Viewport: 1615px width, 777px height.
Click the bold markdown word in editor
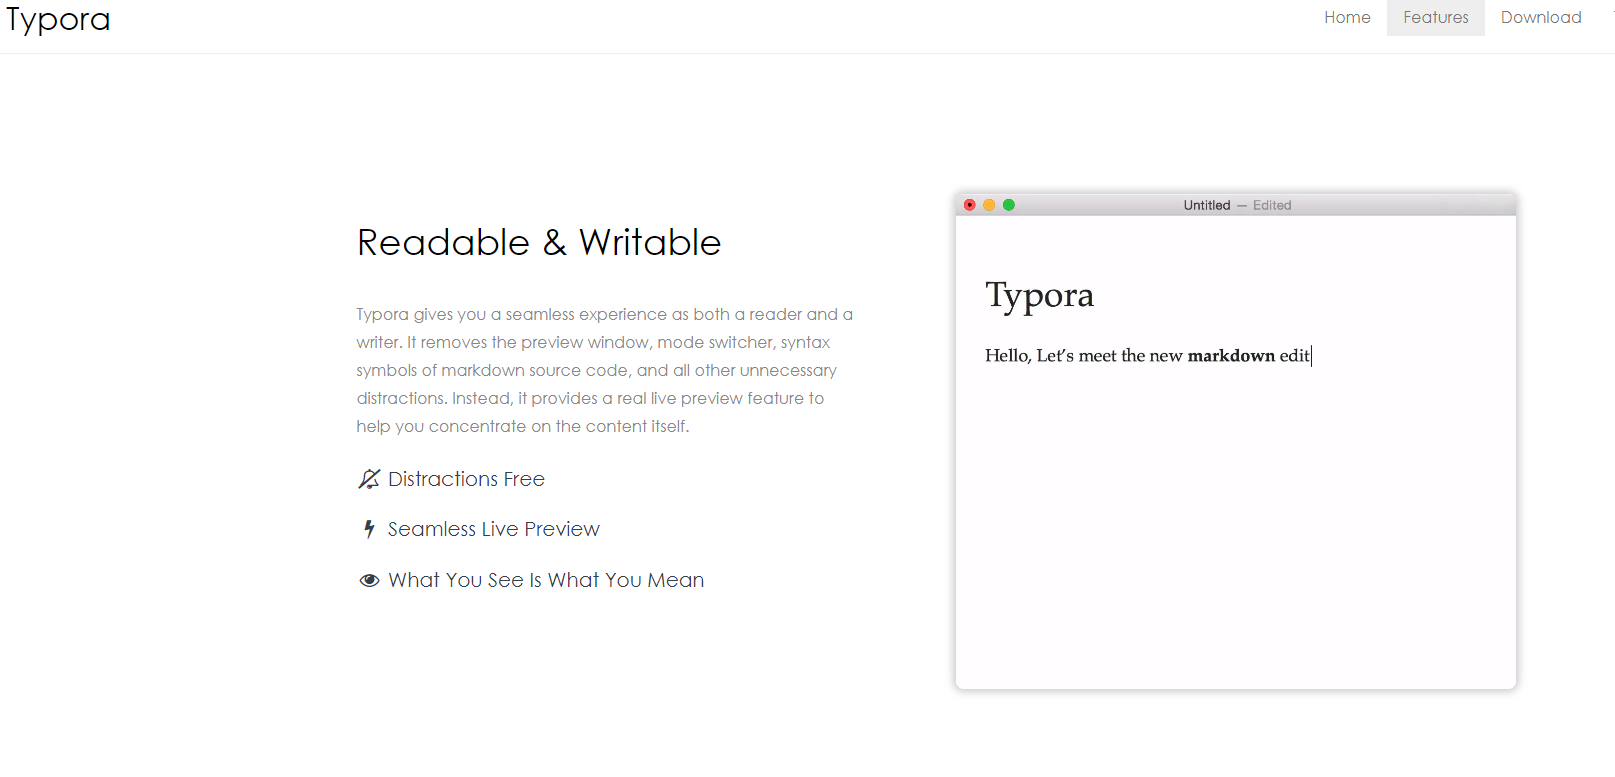click(1231, 355)
